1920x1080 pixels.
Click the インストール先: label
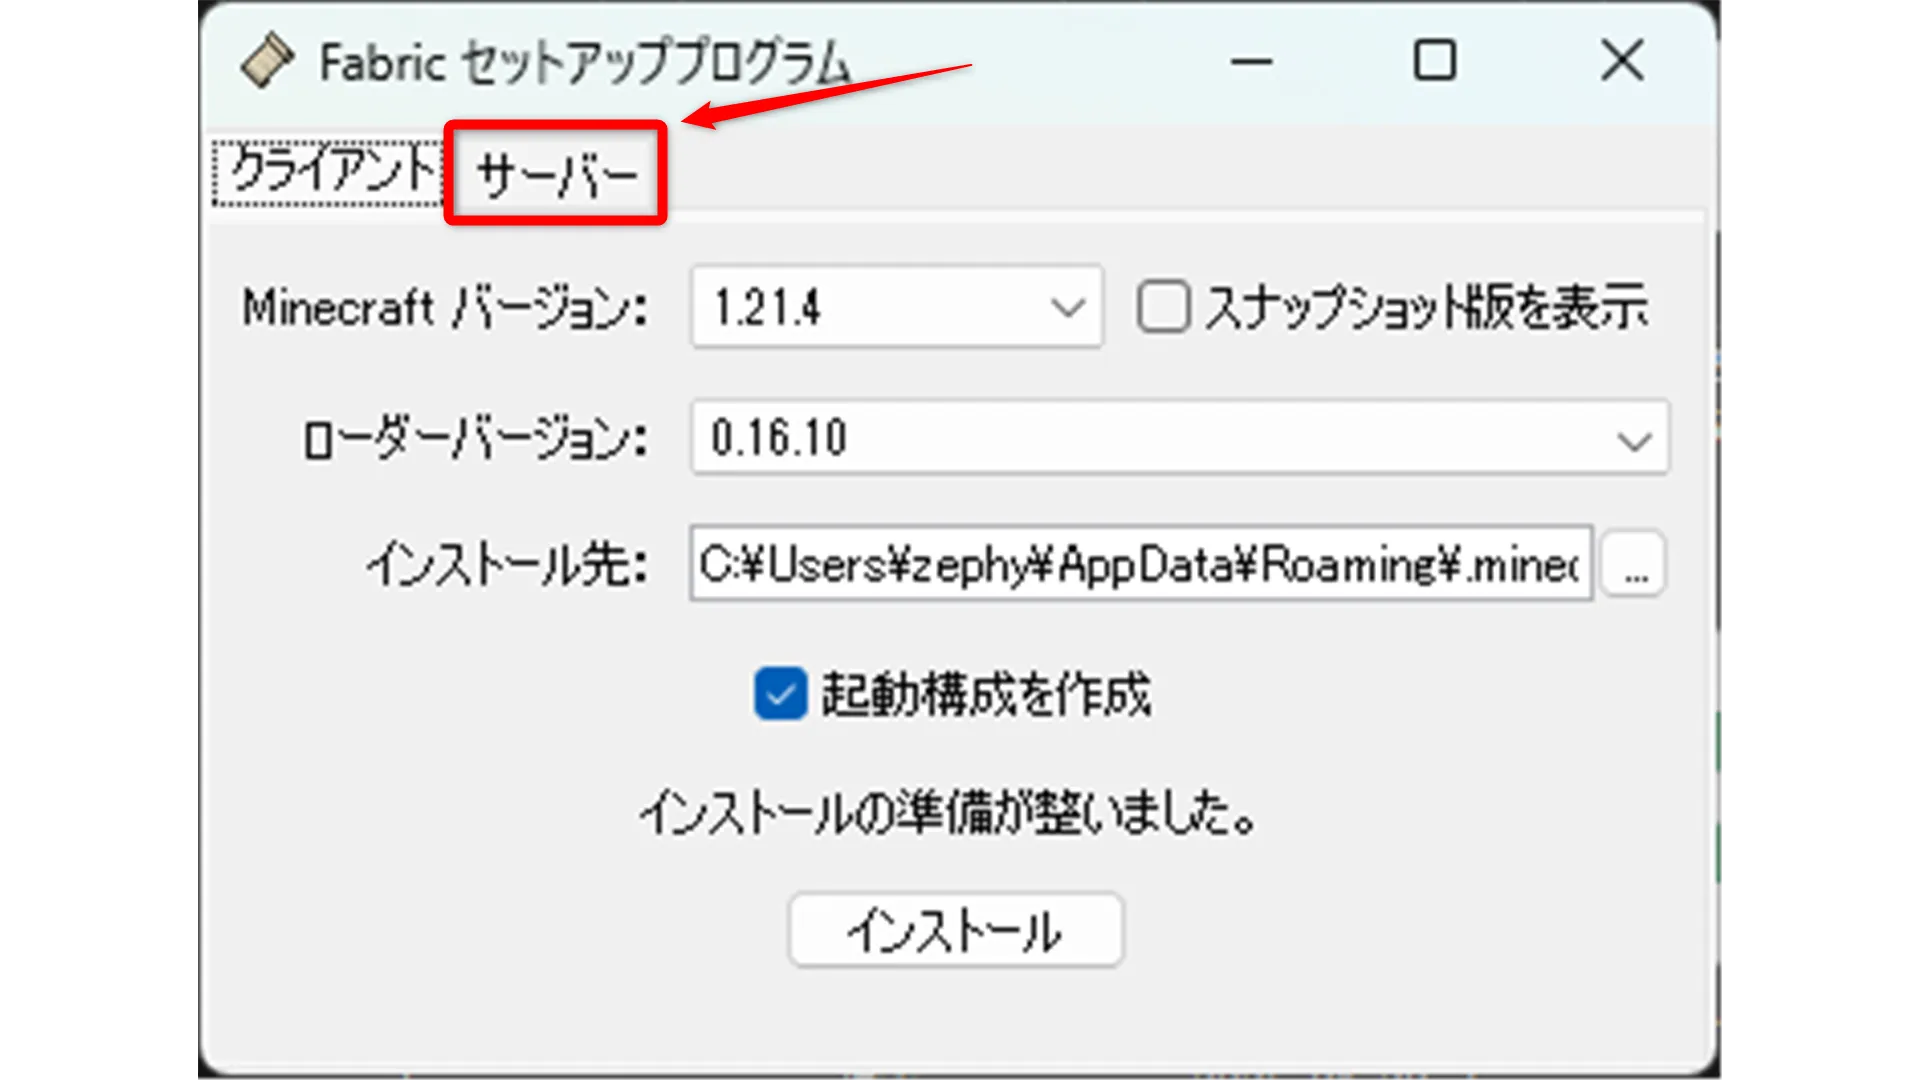point(507,565)
